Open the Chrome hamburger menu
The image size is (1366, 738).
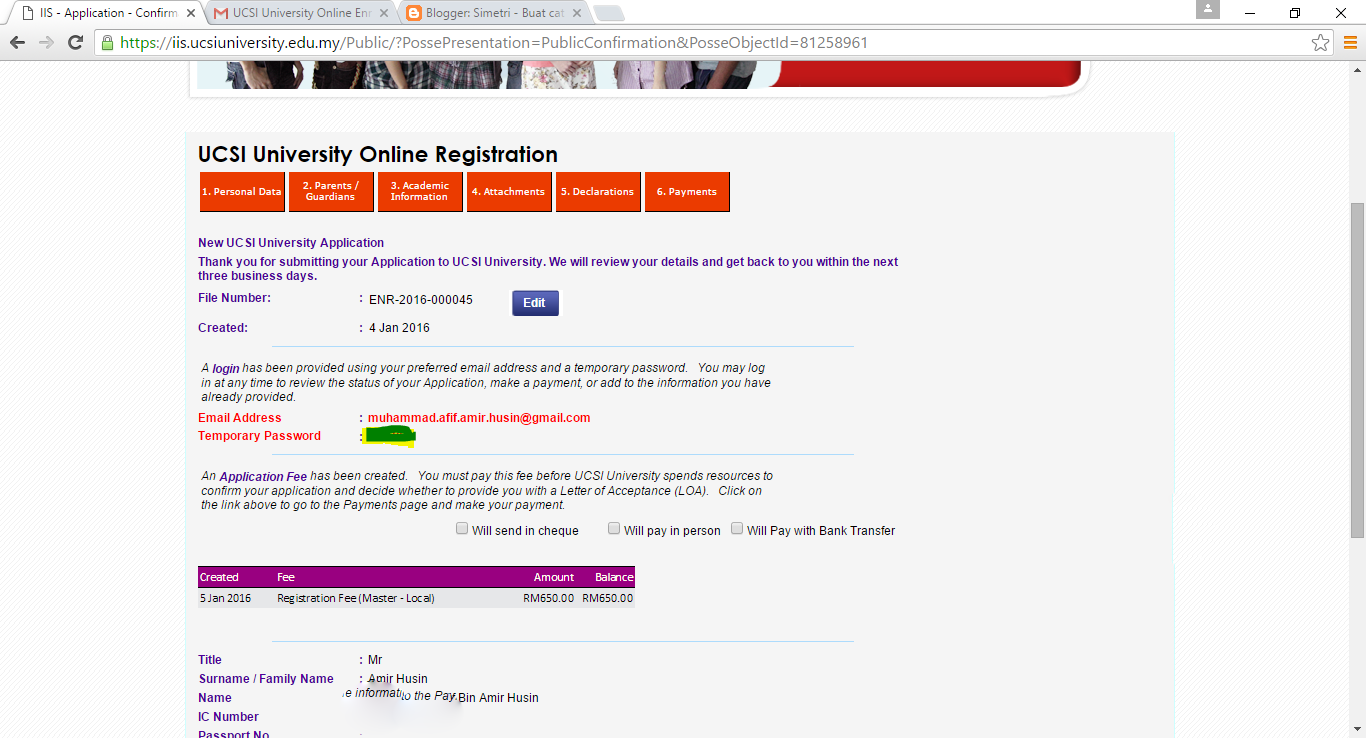tap(1350, 43)
